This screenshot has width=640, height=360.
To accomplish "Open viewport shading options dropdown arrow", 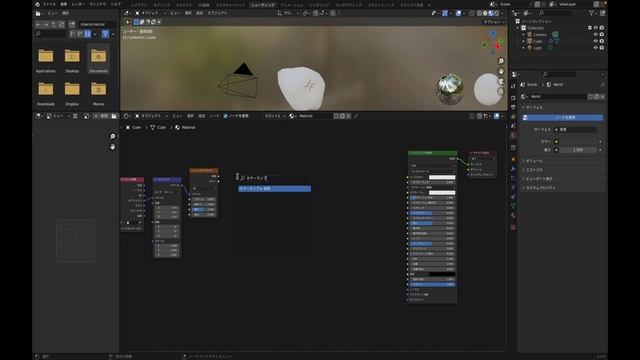I will (503, 13).
